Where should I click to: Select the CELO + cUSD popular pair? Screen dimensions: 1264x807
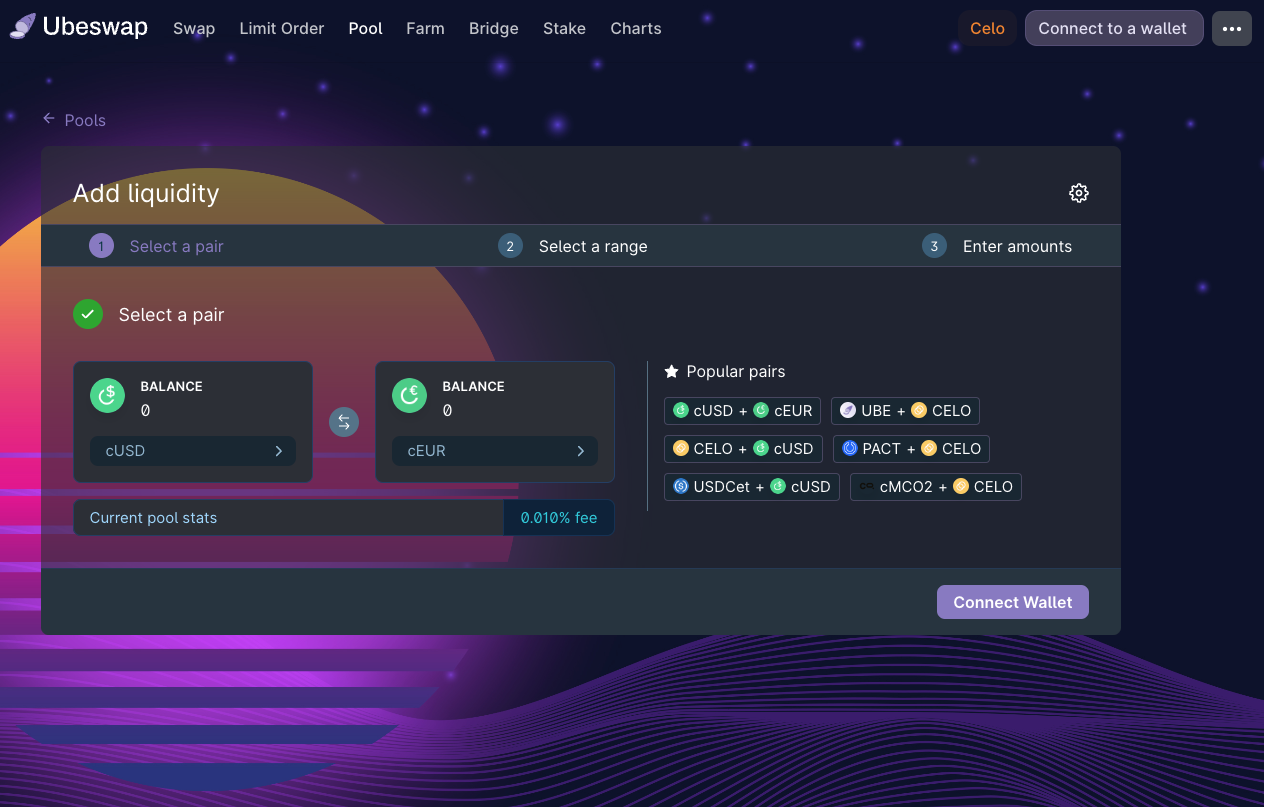click(x=743, y=448)
